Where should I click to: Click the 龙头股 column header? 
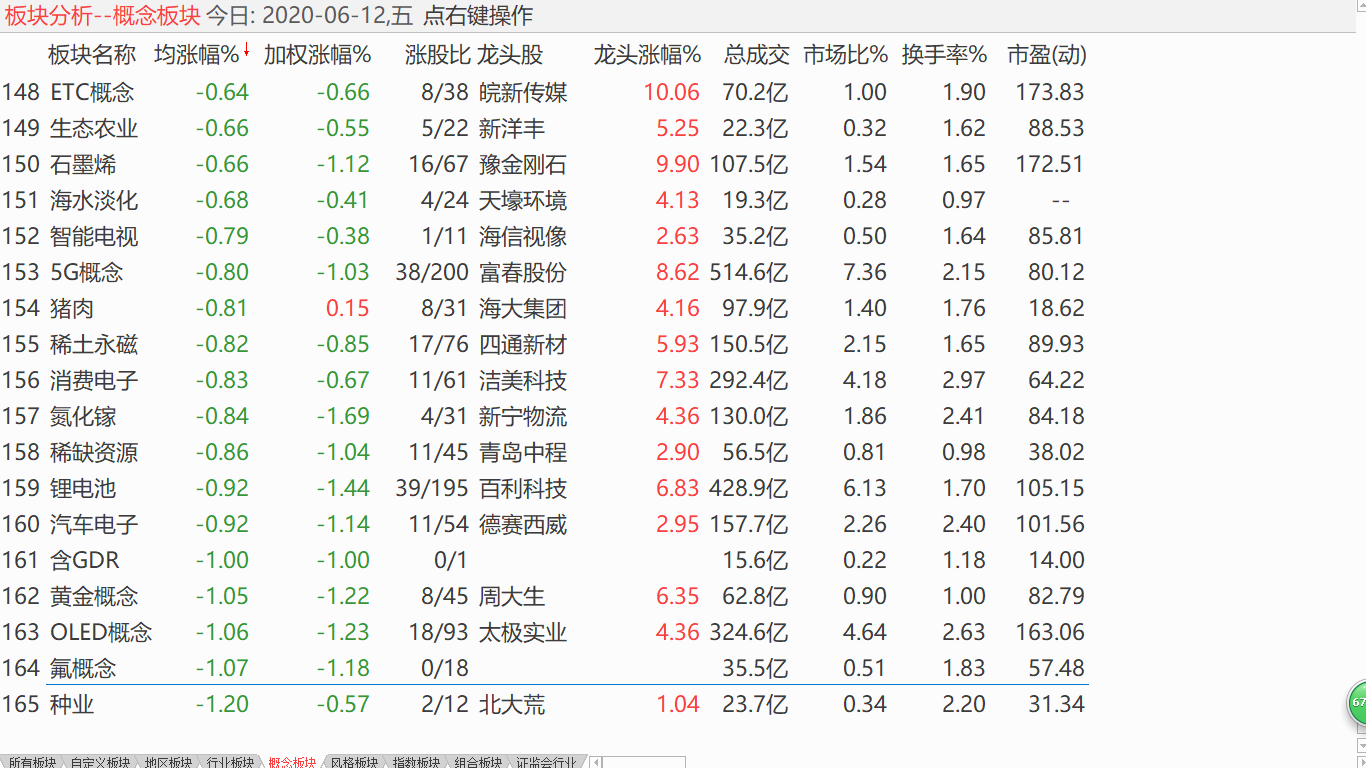pos(511,55)
